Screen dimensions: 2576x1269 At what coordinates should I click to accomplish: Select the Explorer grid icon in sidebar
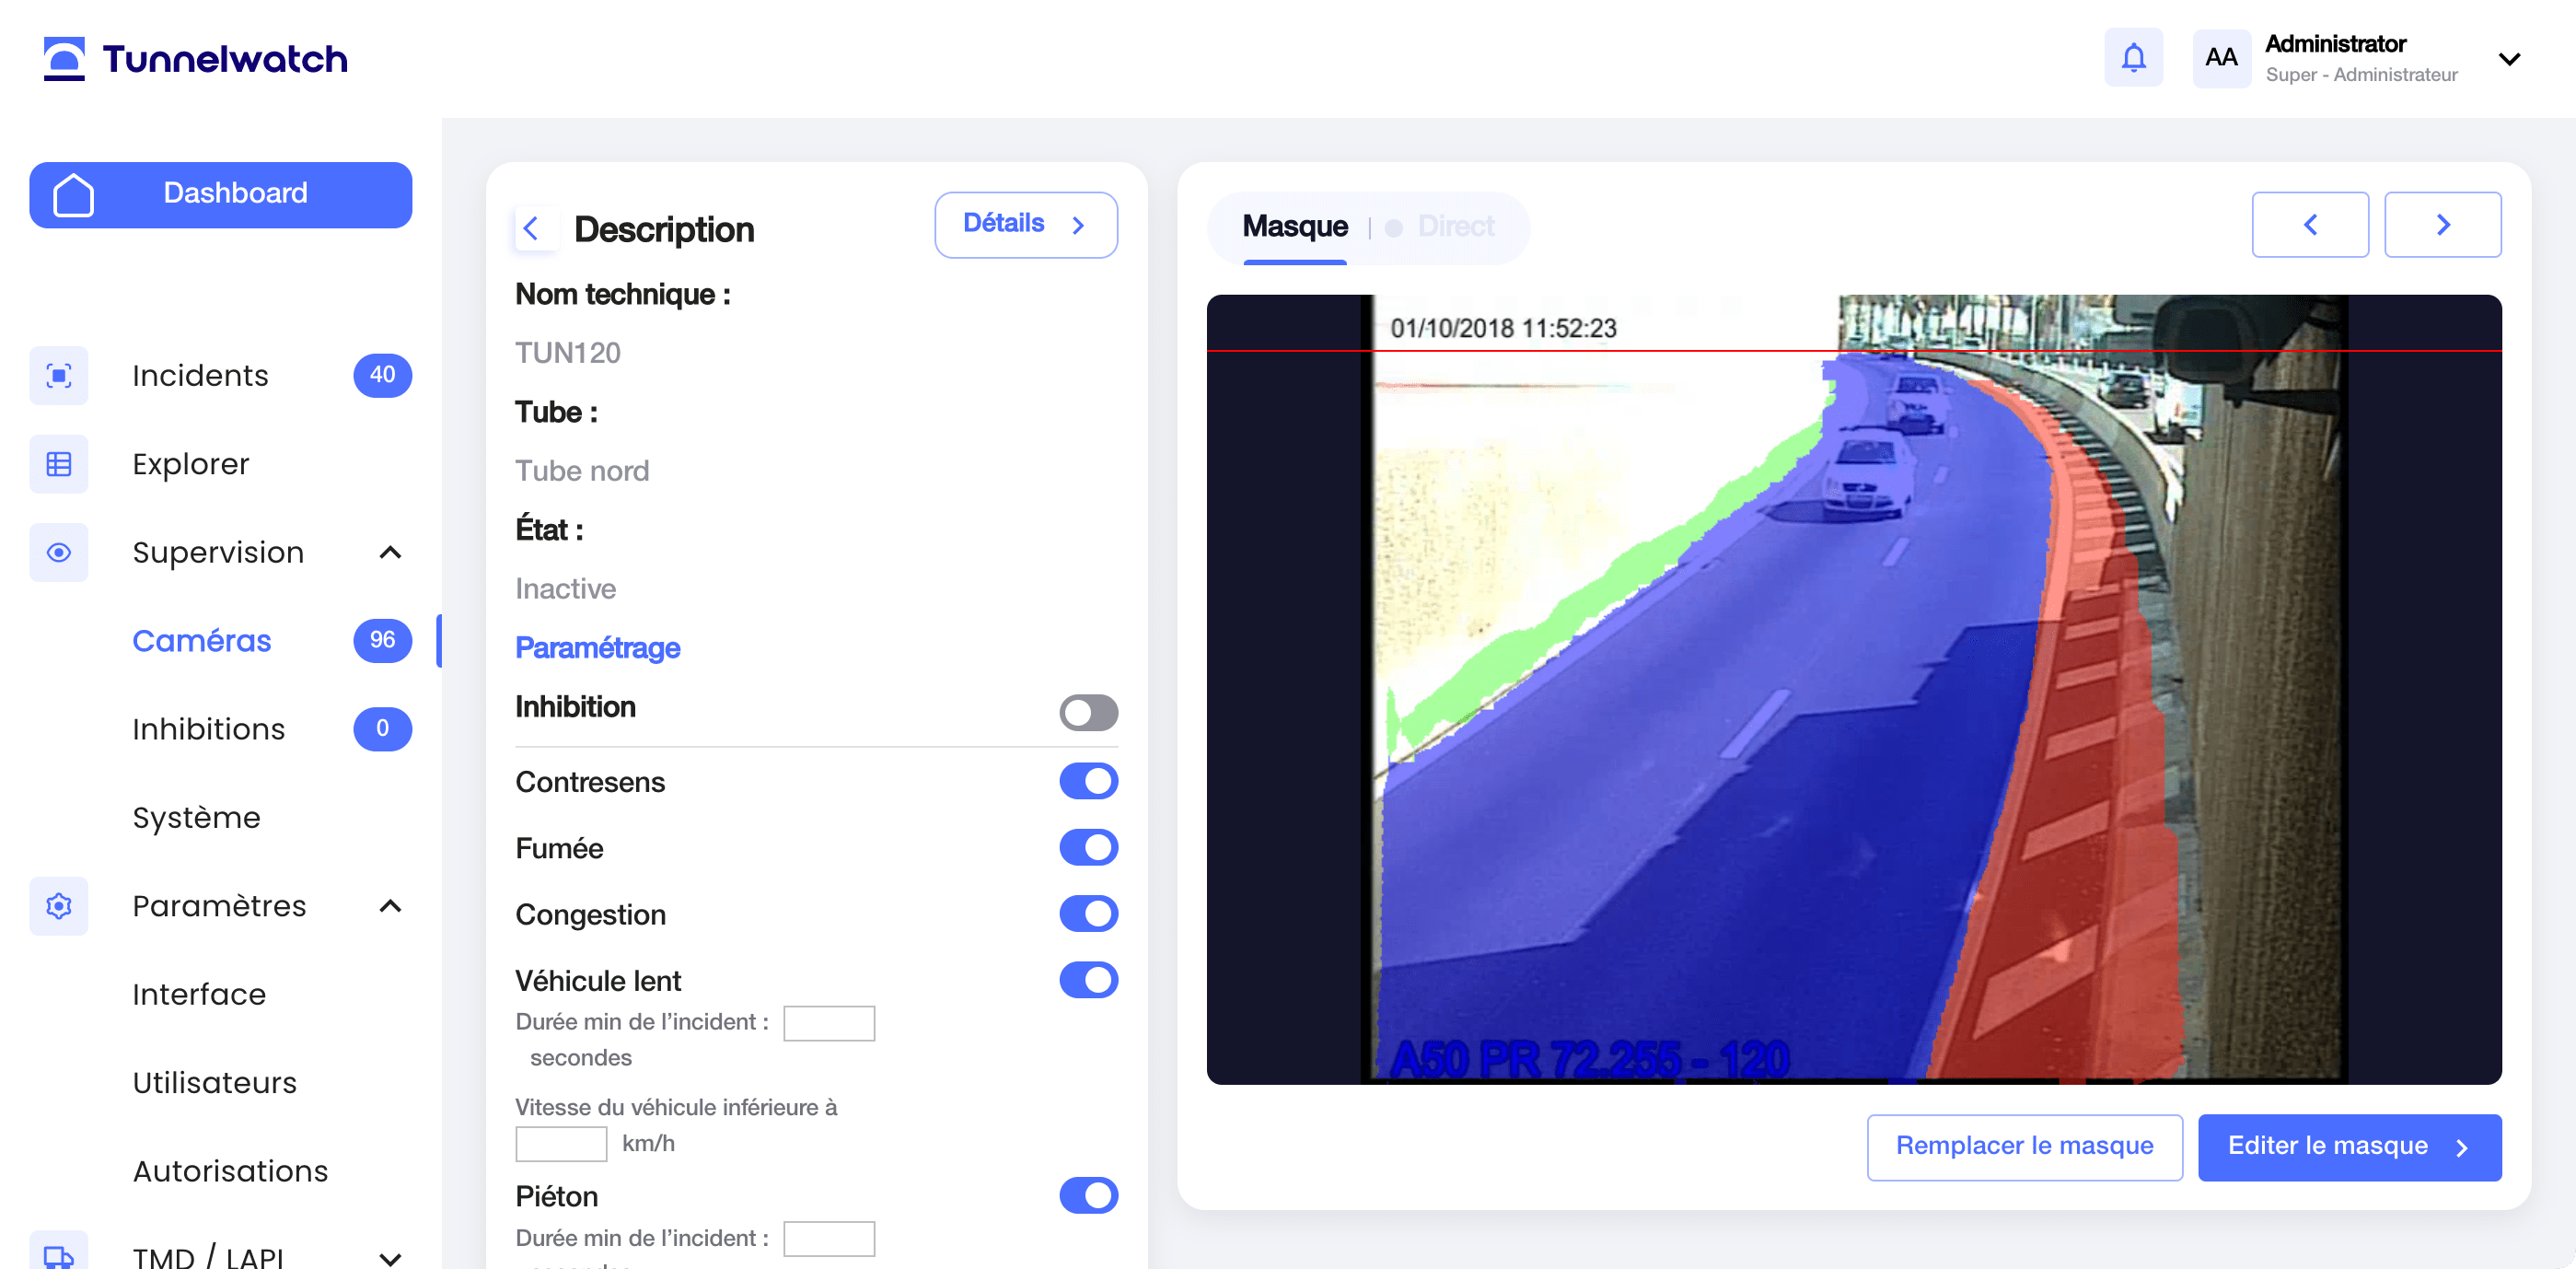(x=58, y=463)
